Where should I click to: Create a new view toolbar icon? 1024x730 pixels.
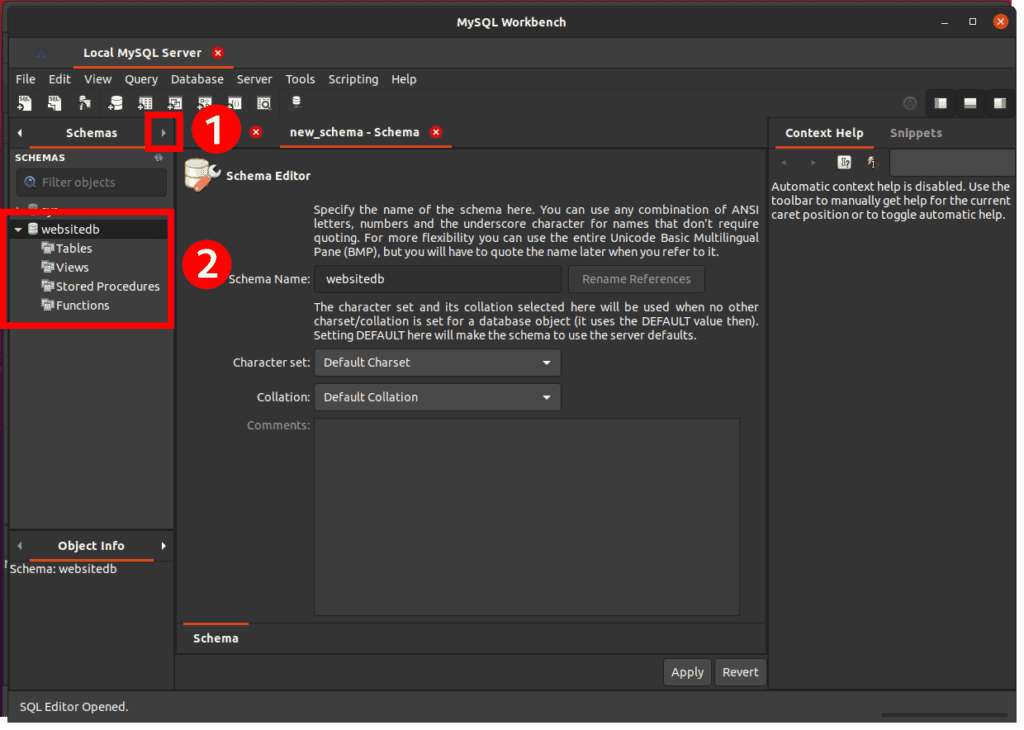(175, 103)
